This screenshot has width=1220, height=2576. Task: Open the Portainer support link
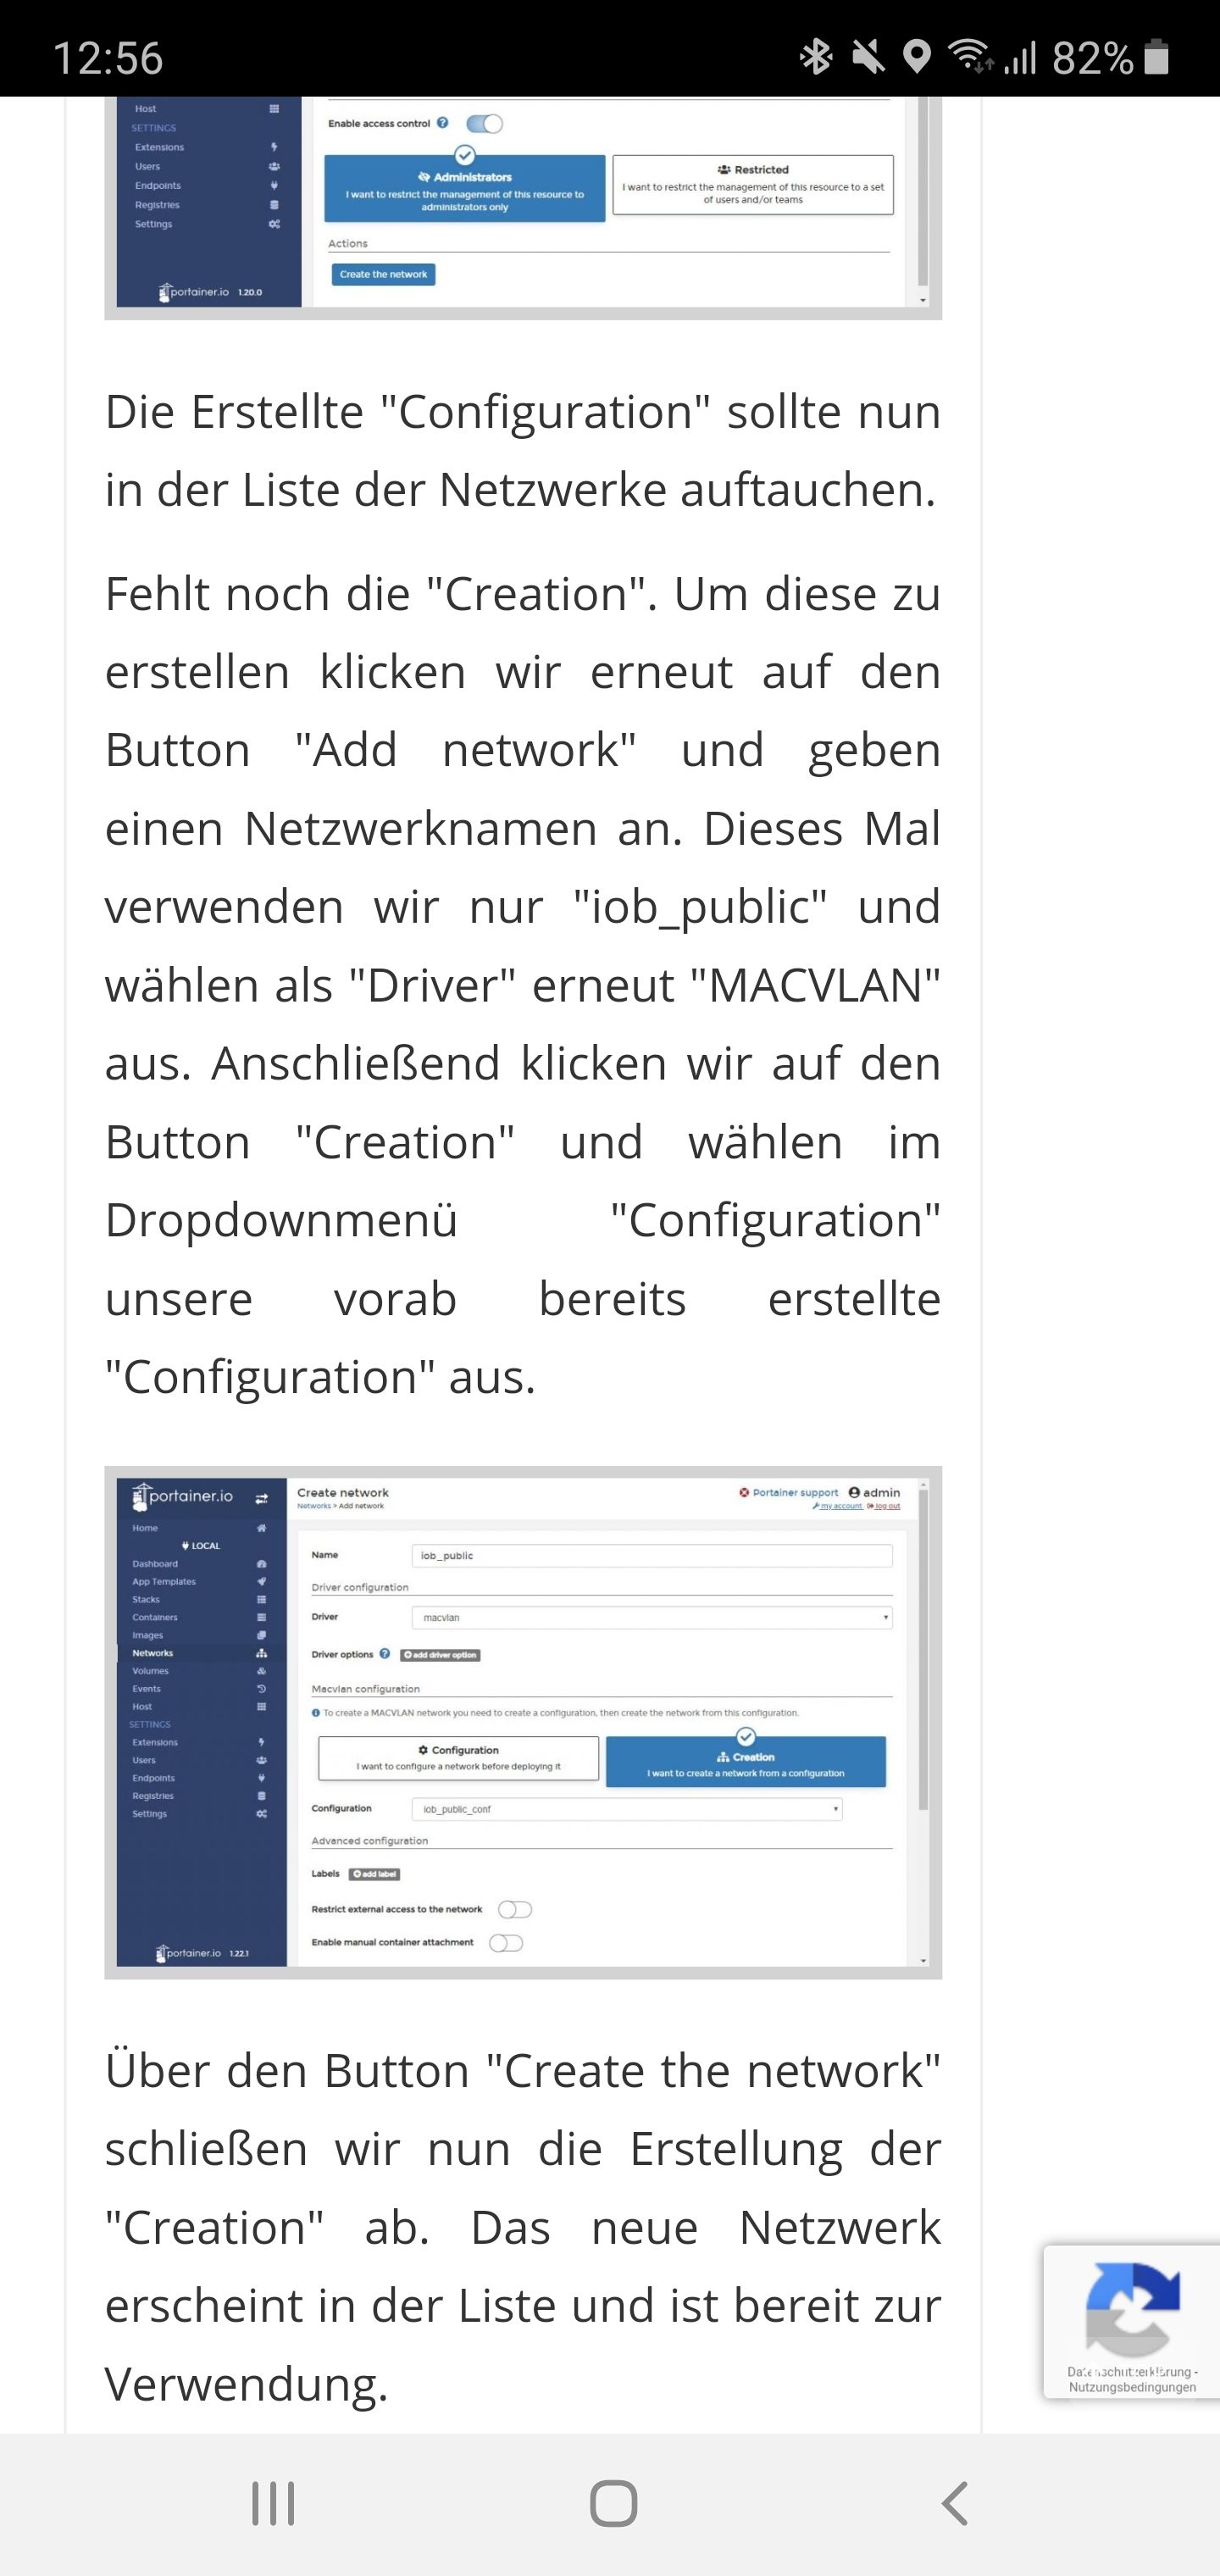click(x=789, y=1493)
